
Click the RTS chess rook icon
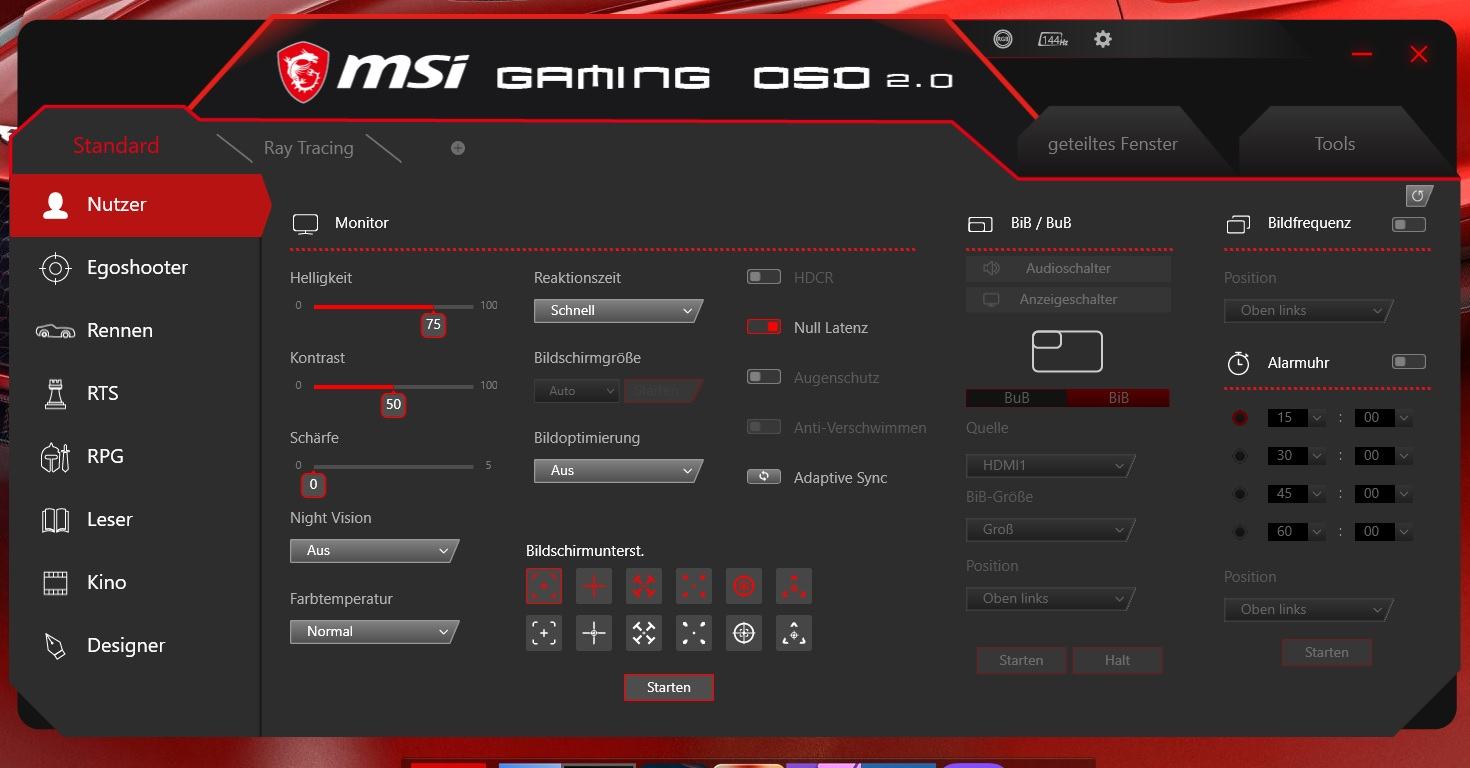point(55,394)
